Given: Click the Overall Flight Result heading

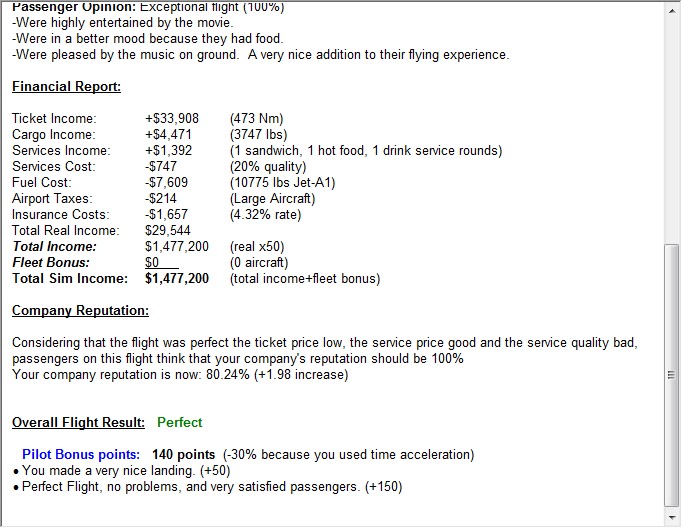Looking at the screenshot, I should (78, 423).
